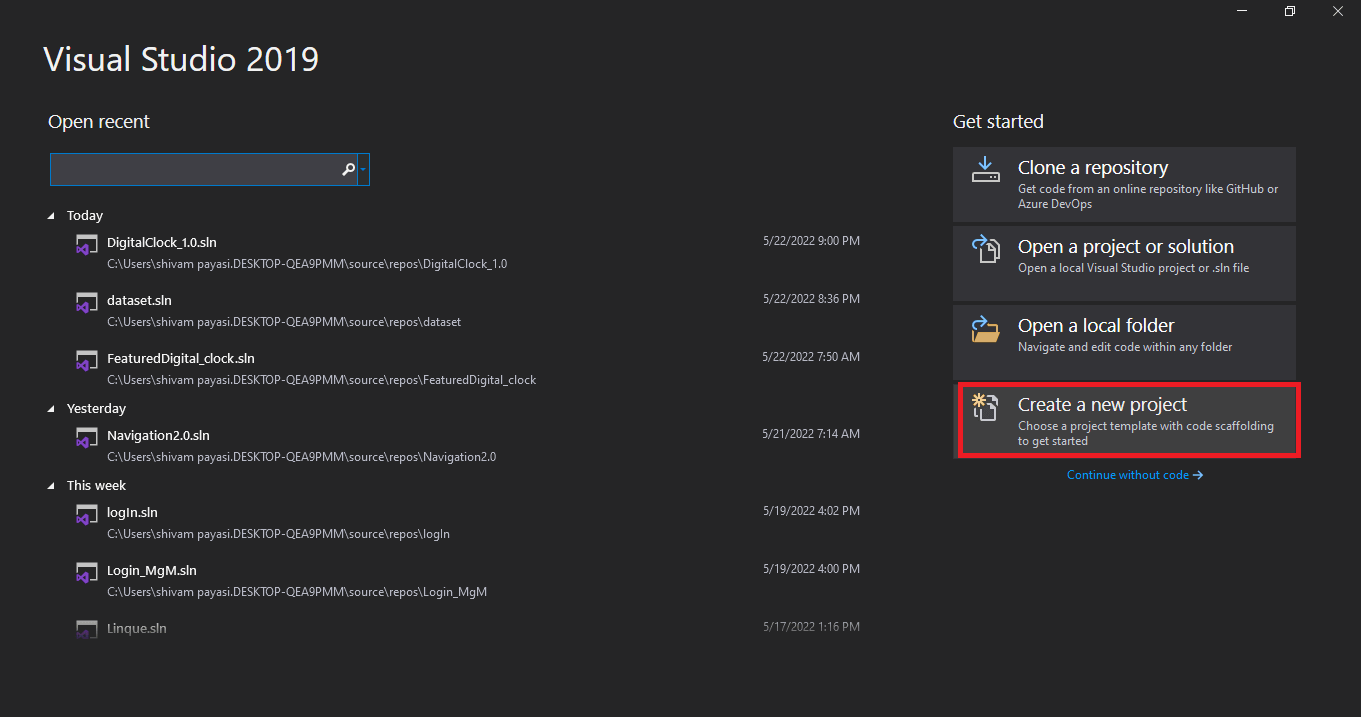Click the 5/21/2022 7:14 AM timestamp
Screen dimensions: 1361x717
[811, 434]
